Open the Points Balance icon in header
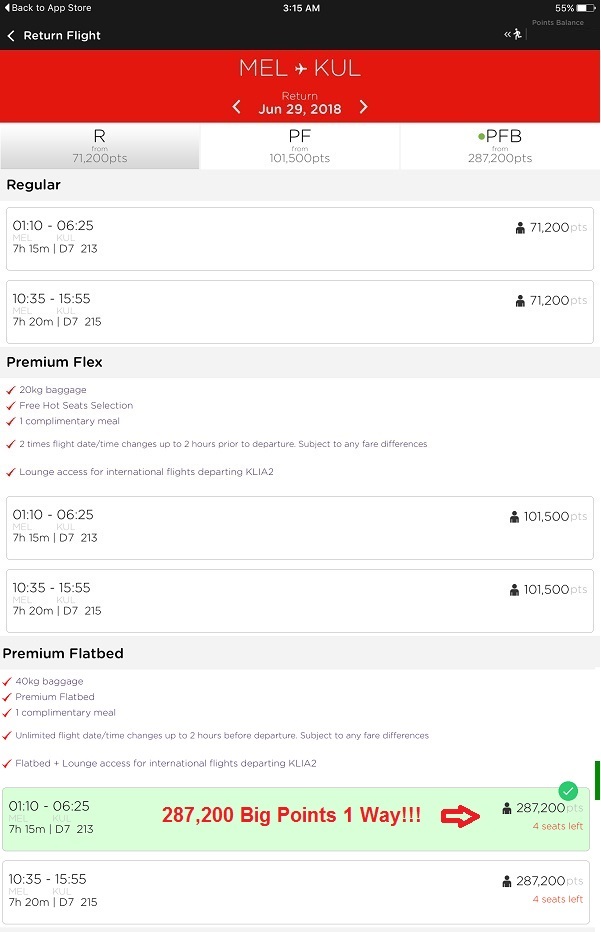Image resolution: width=601 pixels, height=932 pixels. pos(514,35)
